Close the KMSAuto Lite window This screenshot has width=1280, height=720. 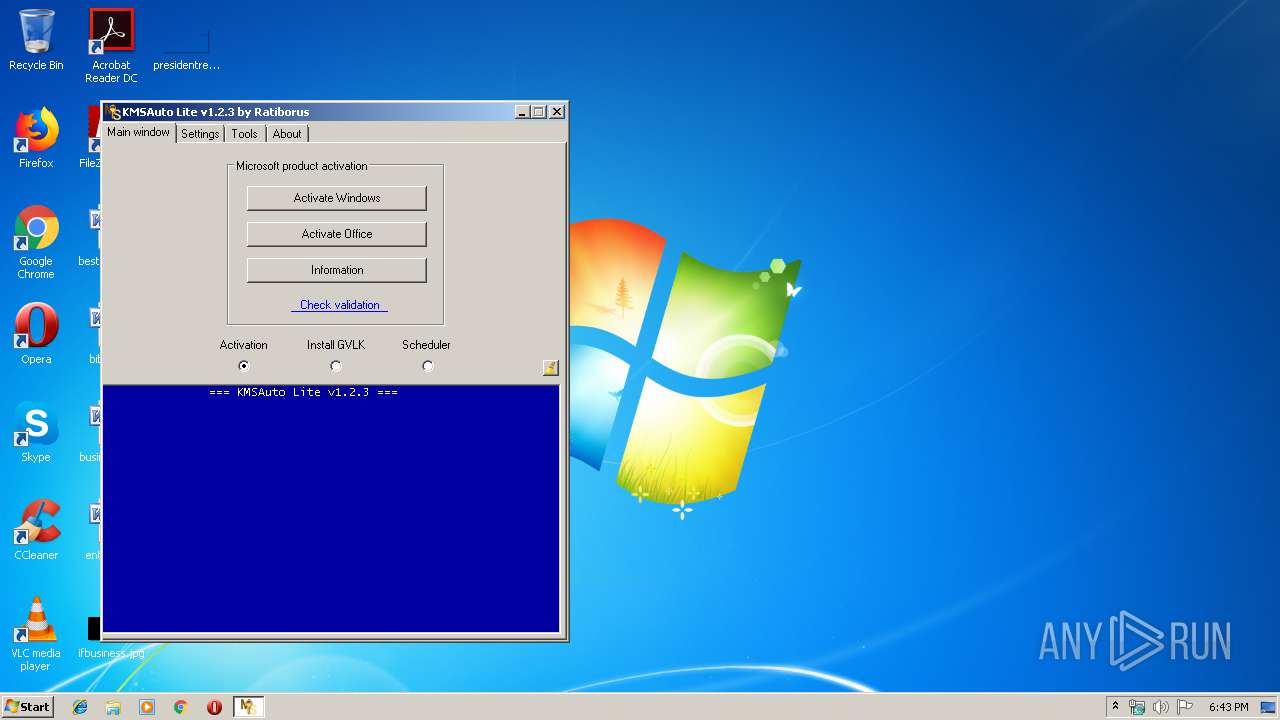point(557,112)
